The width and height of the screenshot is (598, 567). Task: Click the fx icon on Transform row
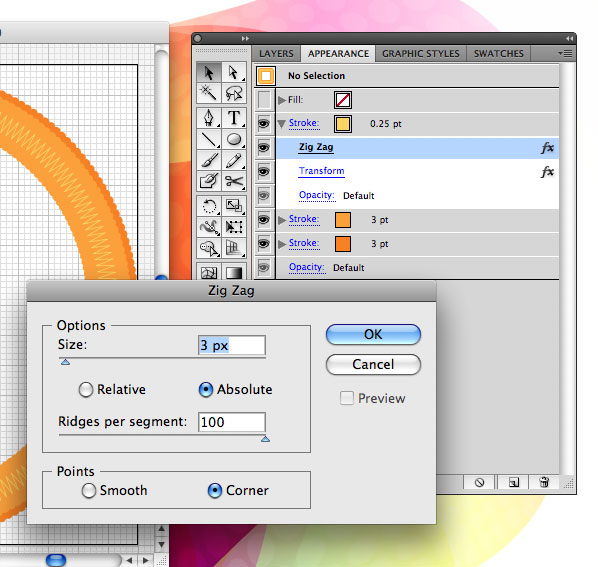point(547,172)
